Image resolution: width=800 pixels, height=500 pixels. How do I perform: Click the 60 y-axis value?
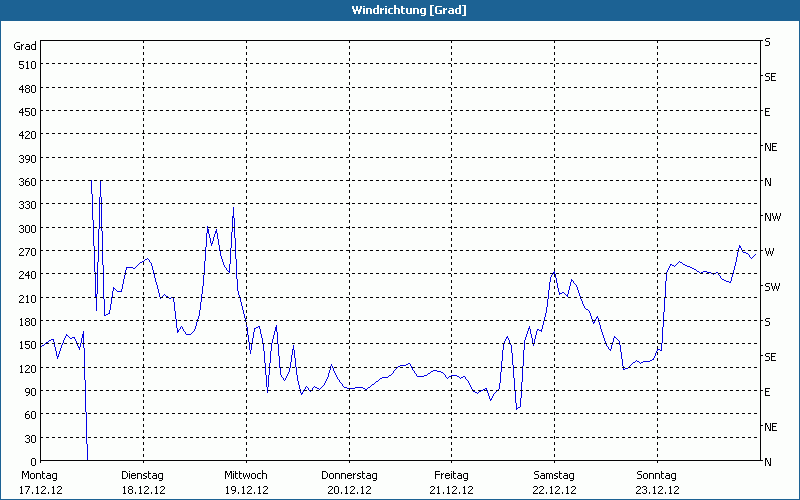[31, 415]
